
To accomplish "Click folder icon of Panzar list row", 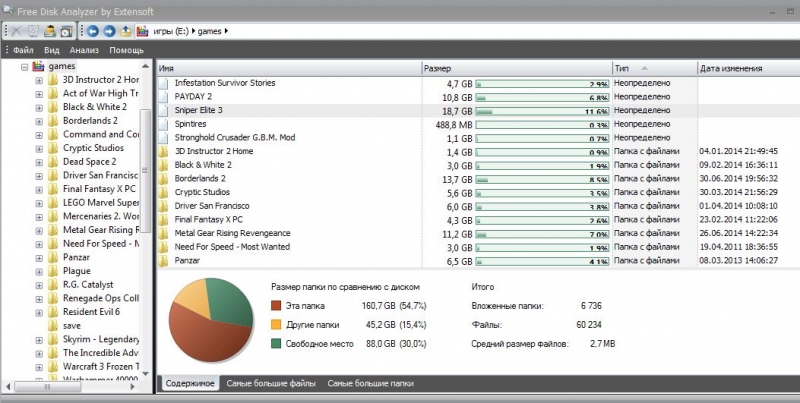I will (x=163, y=261).
